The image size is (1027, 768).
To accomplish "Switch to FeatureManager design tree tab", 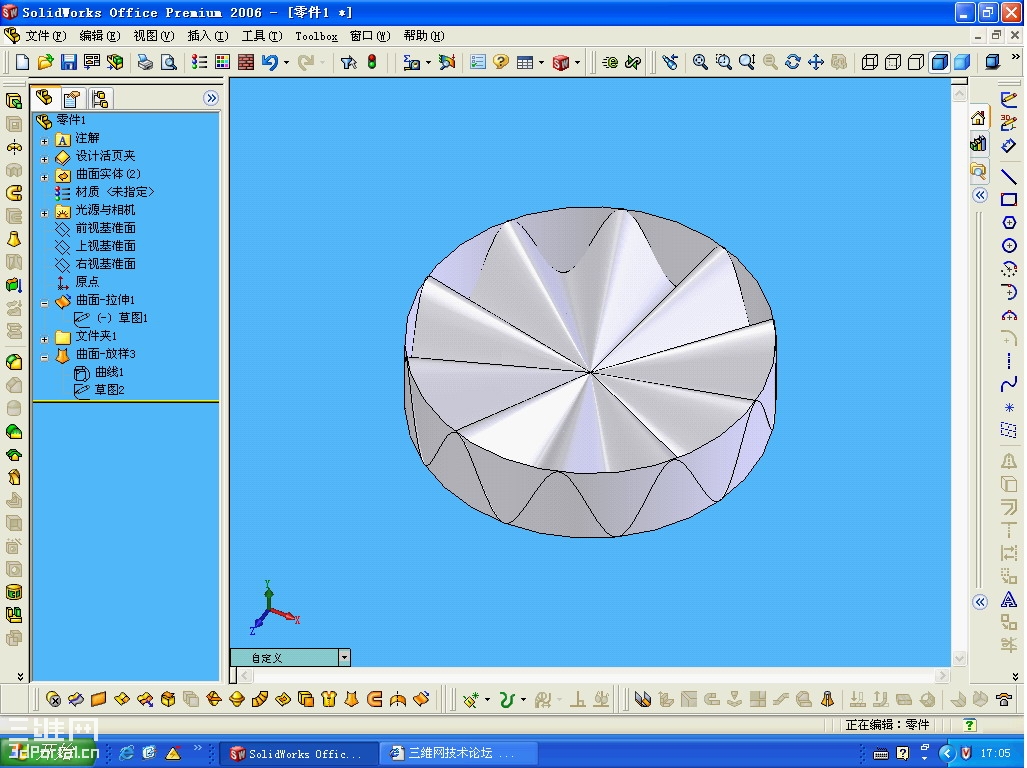I will (x=45, y=98).
